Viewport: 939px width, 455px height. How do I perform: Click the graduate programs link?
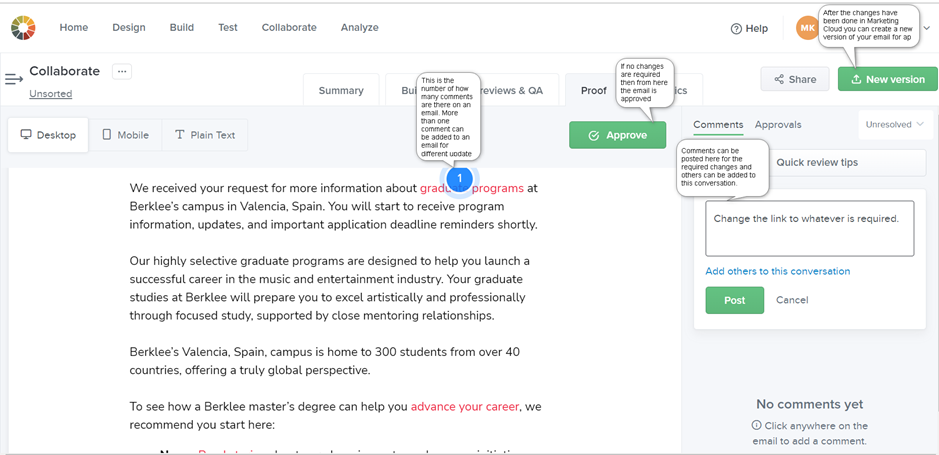[472, 188]
